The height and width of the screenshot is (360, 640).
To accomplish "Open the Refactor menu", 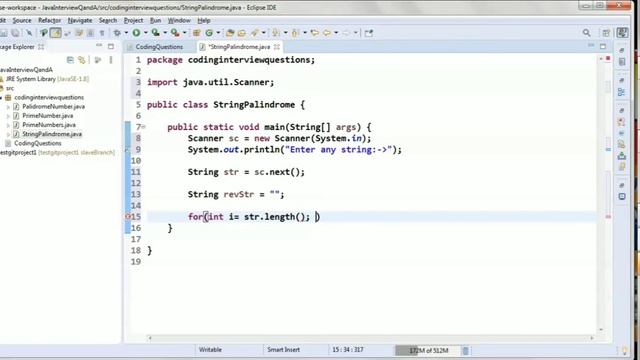I will [49, 20].
